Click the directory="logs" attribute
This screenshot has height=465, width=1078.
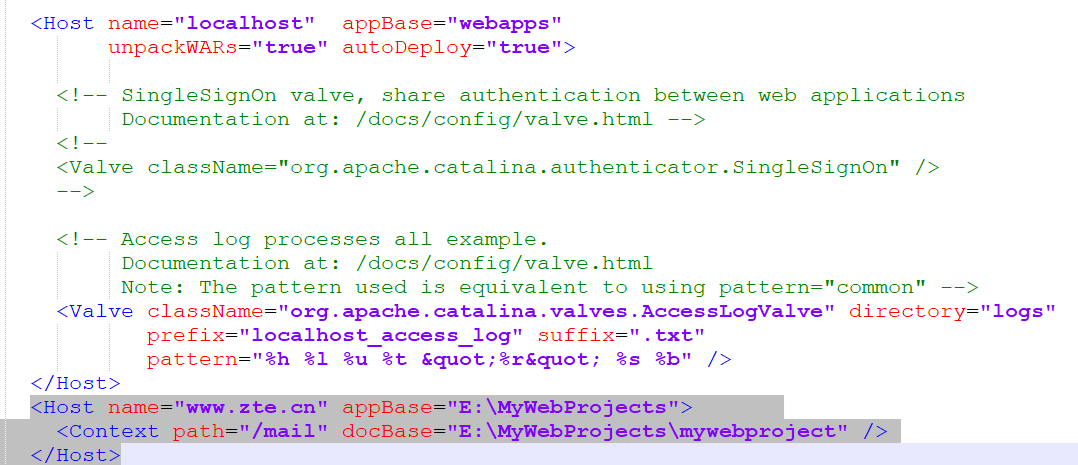tap(952, 311)
